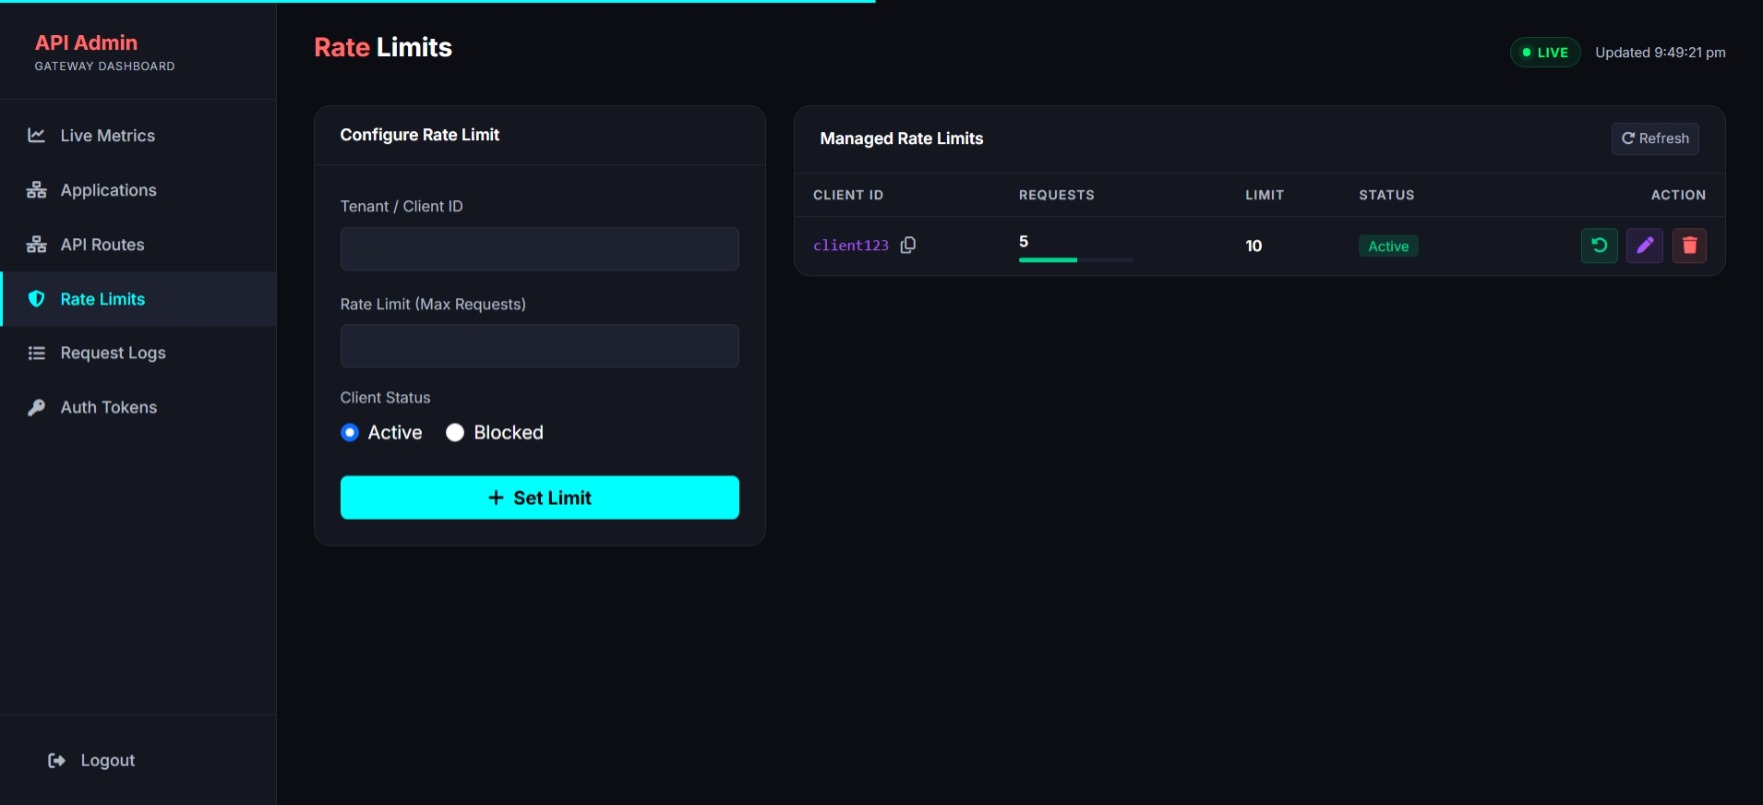The image size is (1763, 805).
Task: Click the client123 ID link
Action: (850, 245)
